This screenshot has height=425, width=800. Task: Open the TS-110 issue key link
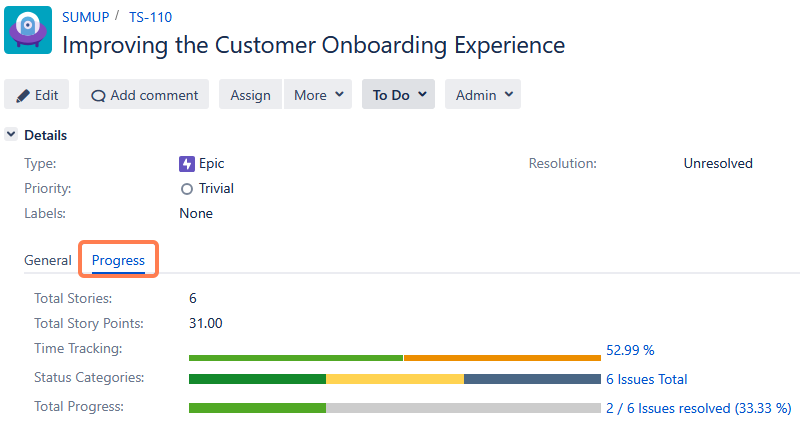coord(149,17)
